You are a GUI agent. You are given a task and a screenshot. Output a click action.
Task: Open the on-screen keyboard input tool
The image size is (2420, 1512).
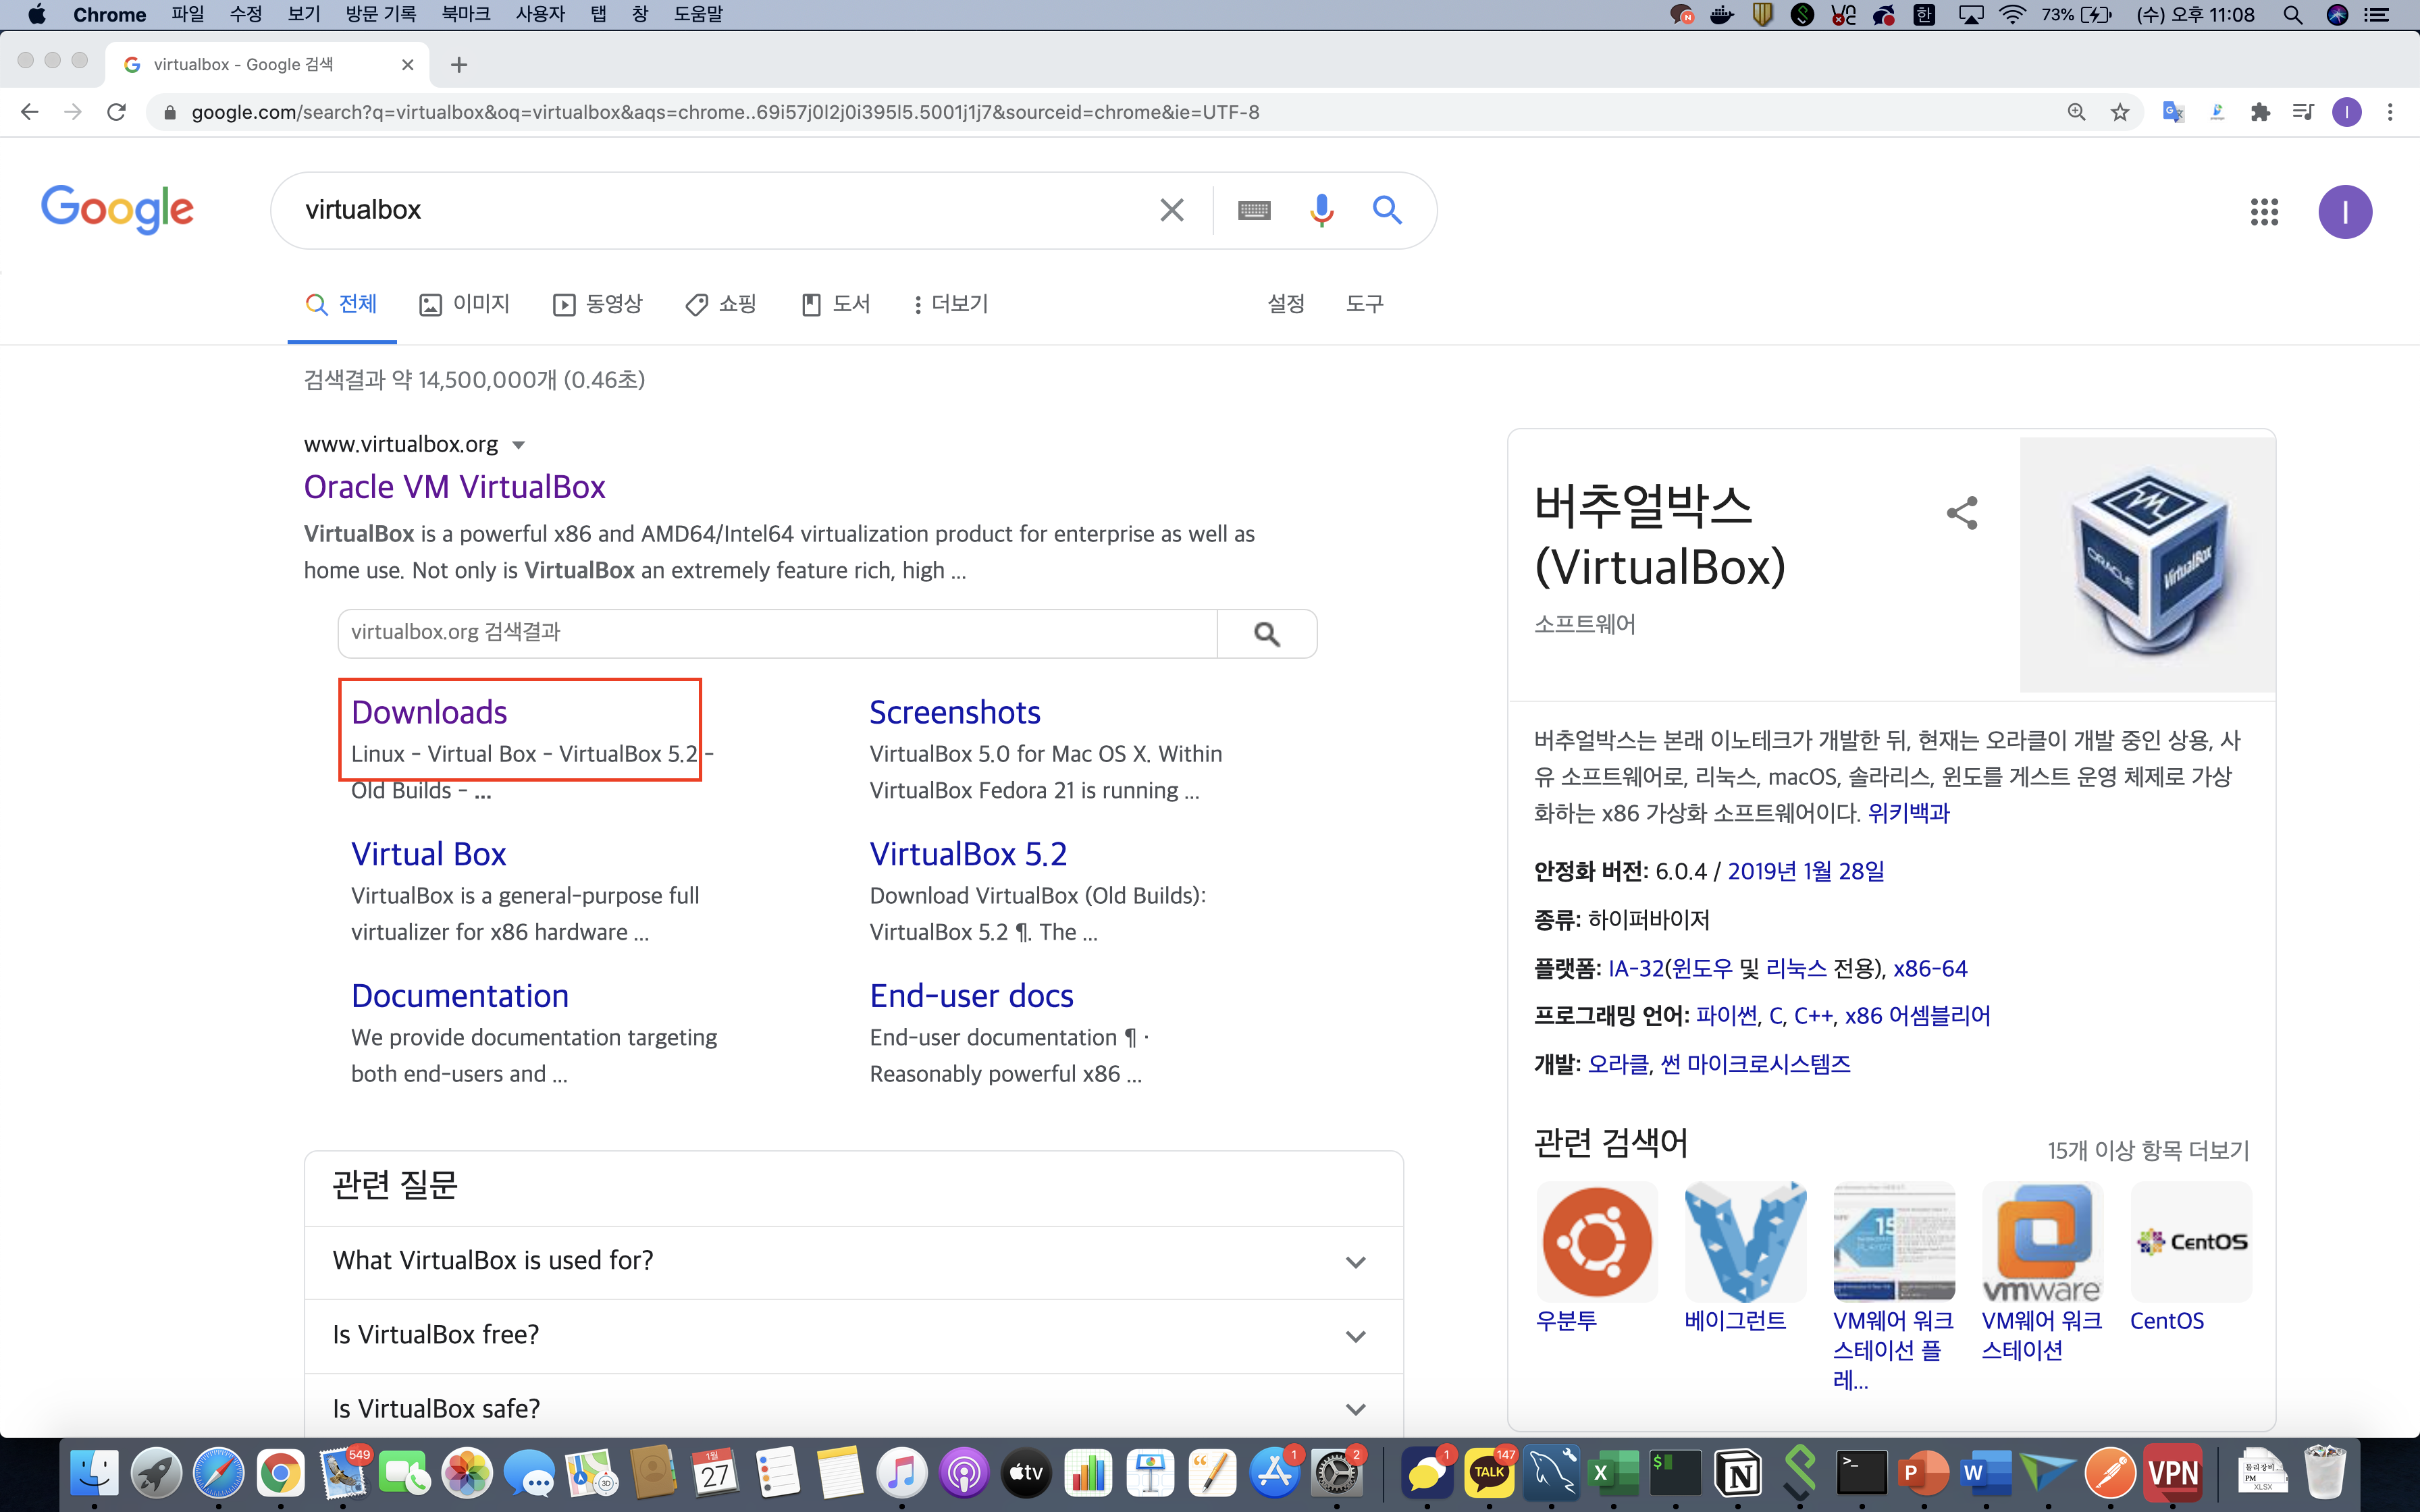pos(1254,210)
